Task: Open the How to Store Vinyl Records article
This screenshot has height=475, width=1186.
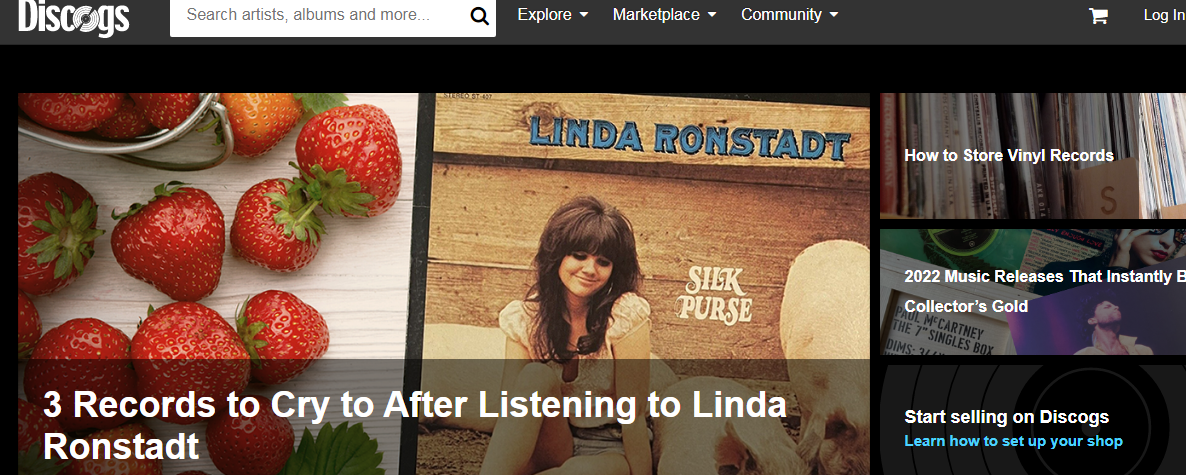Action: click(1009, 156)
